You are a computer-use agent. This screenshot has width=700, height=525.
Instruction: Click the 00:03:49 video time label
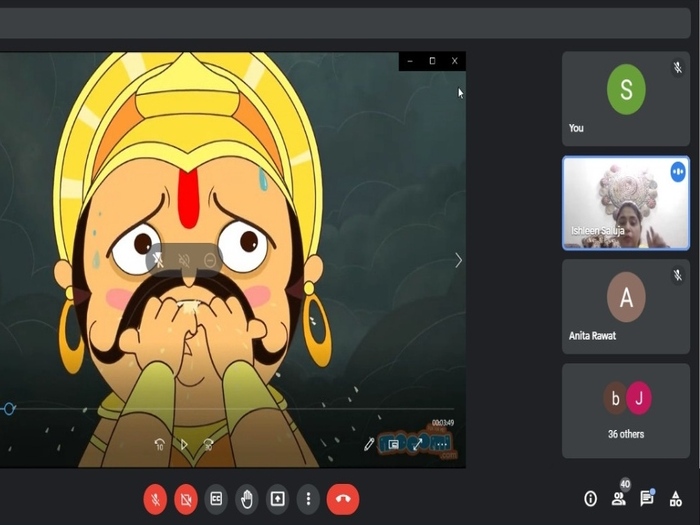click(443, 422)
